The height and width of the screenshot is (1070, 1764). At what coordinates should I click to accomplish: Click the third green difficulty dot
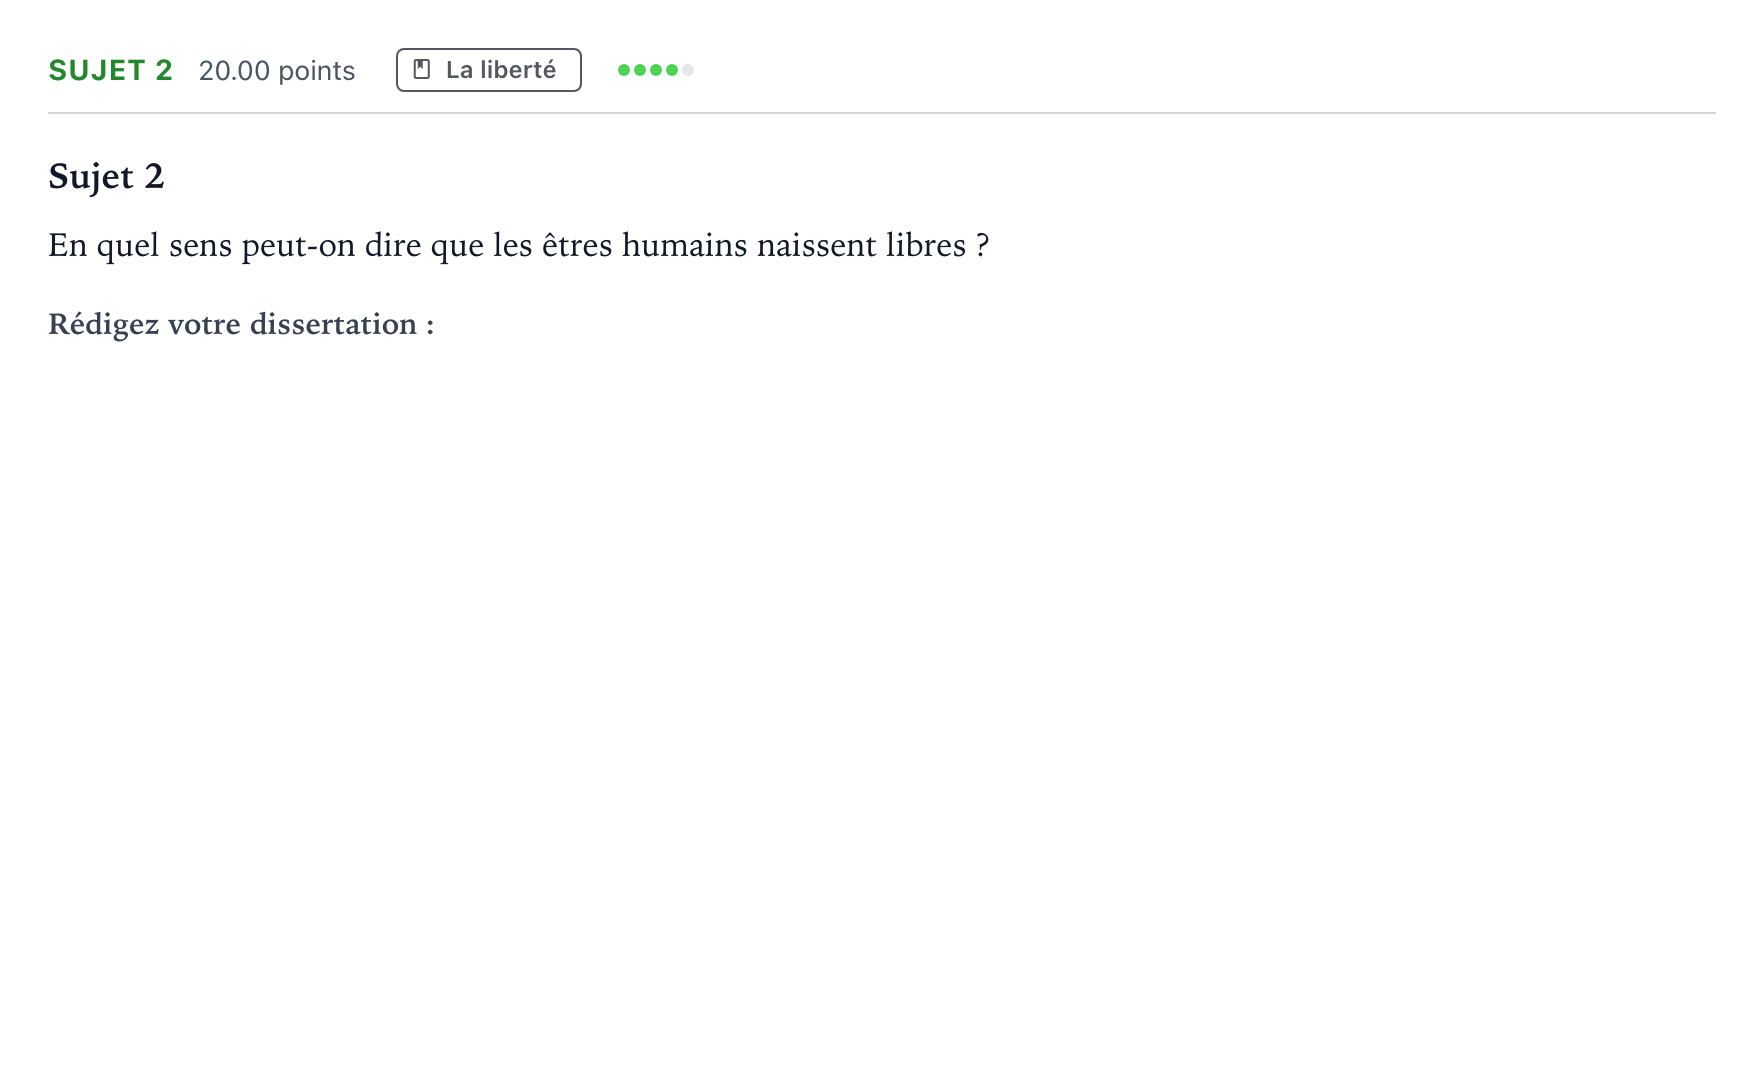(x=656, y=70)
